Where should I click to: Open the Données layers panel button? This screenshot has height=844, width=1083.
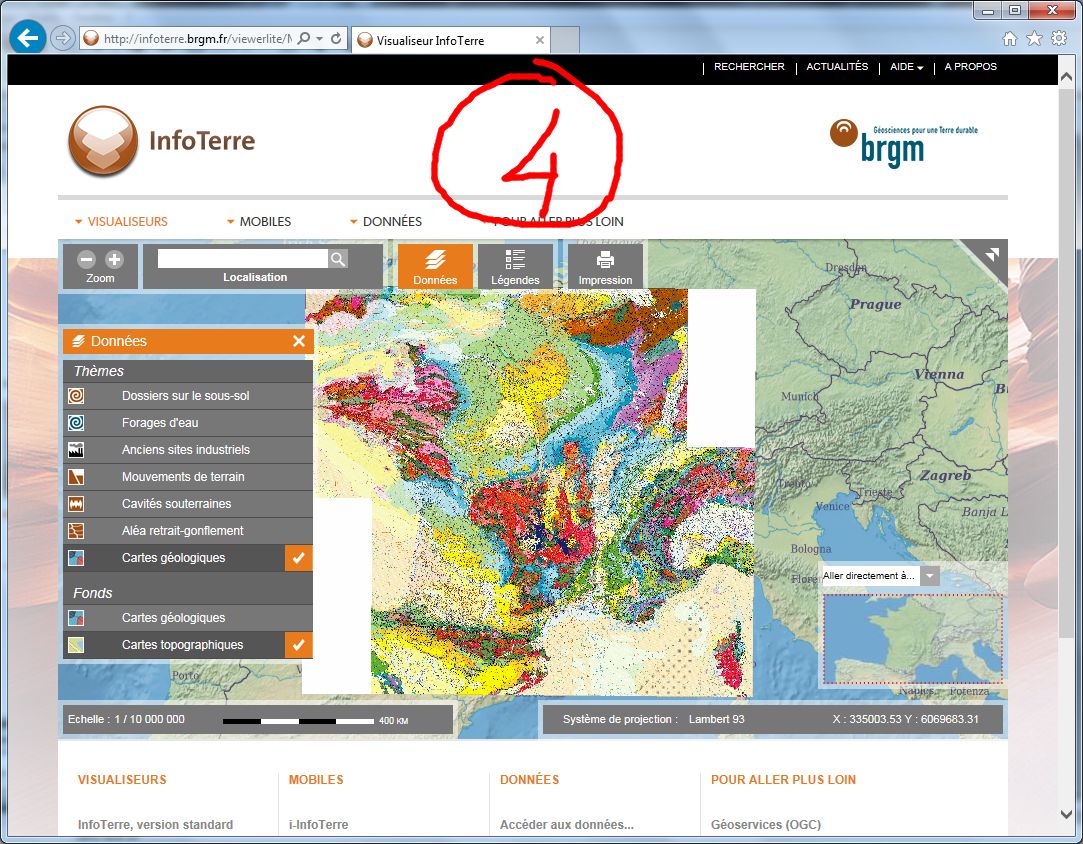[x=435, y=266]
